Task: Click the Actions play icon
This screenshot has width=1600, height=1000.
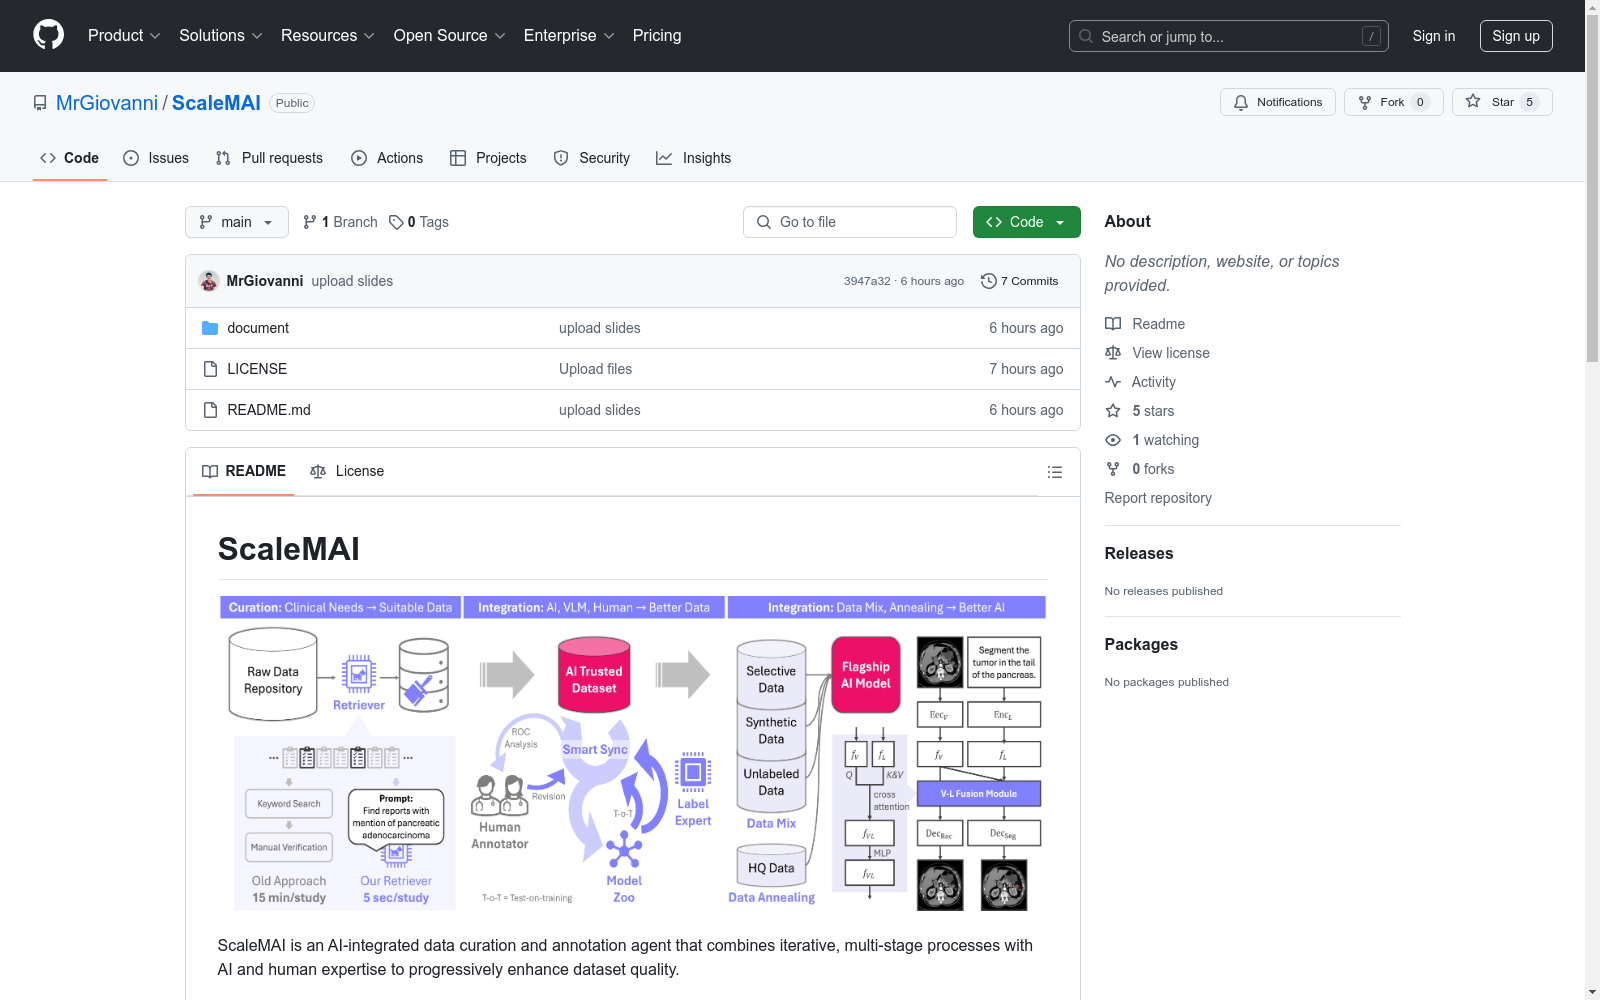Action: [x=359, y=158]
